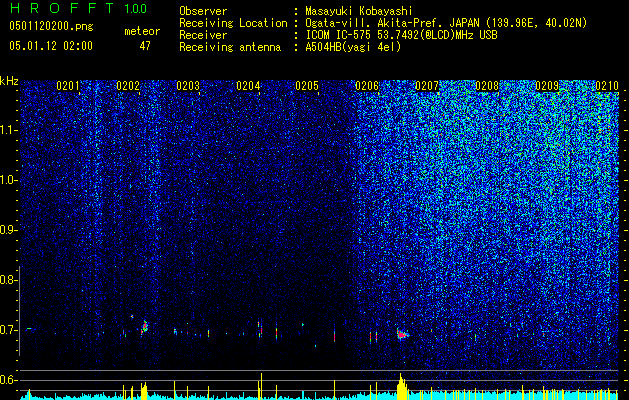Click observer name Masayuki Kobayashi

(359, 11)
